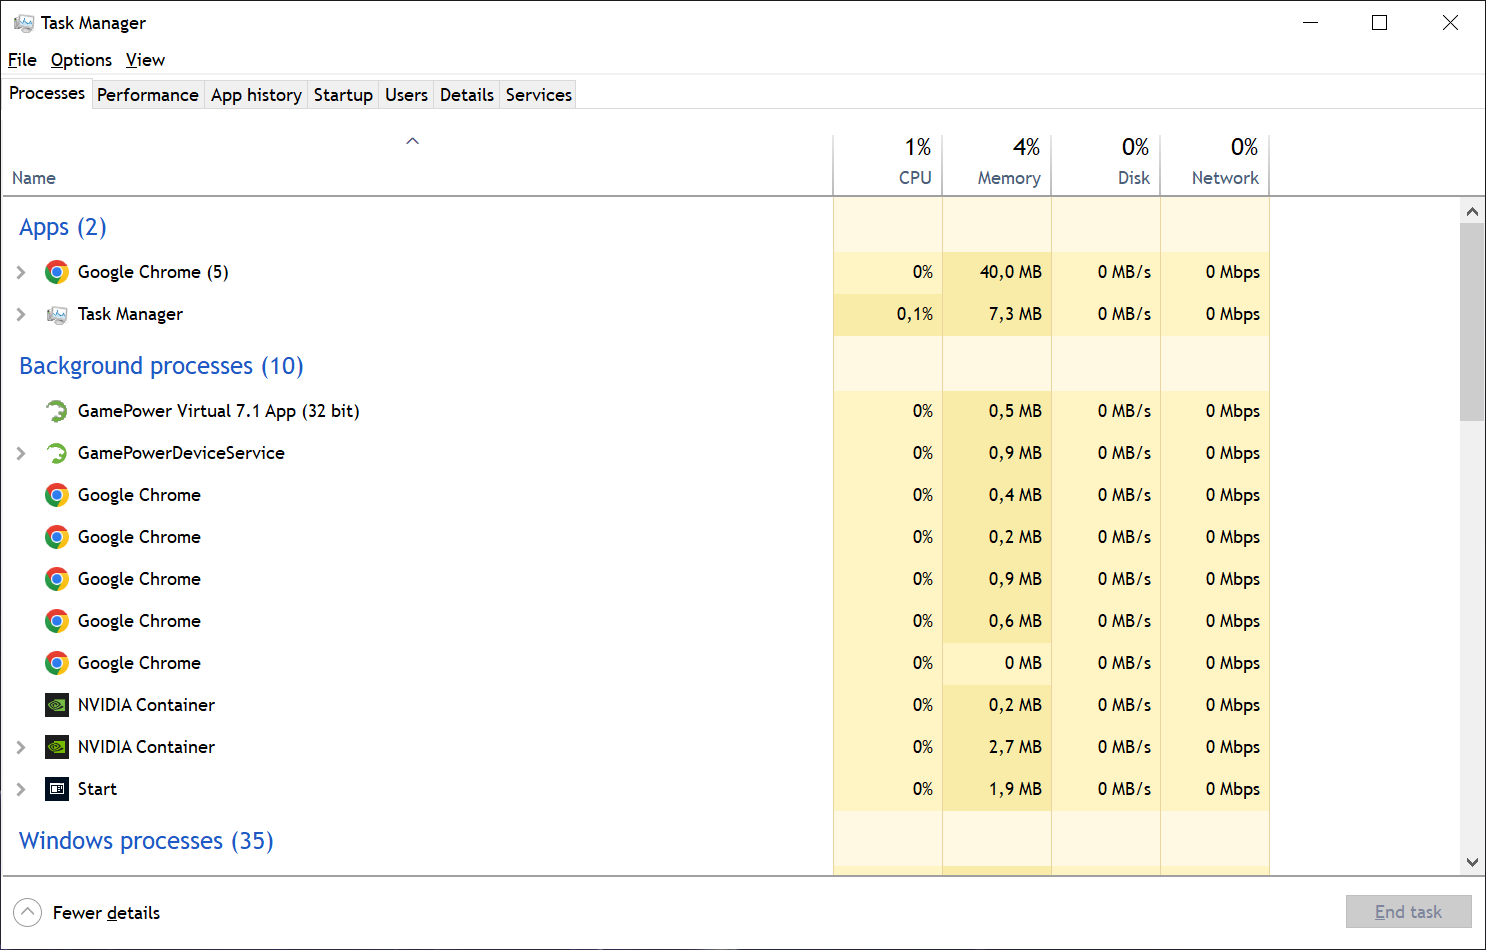
Task: Click the NVIDIA Container icon with 0,2 MB memory
Action: (x=57, y=705)
